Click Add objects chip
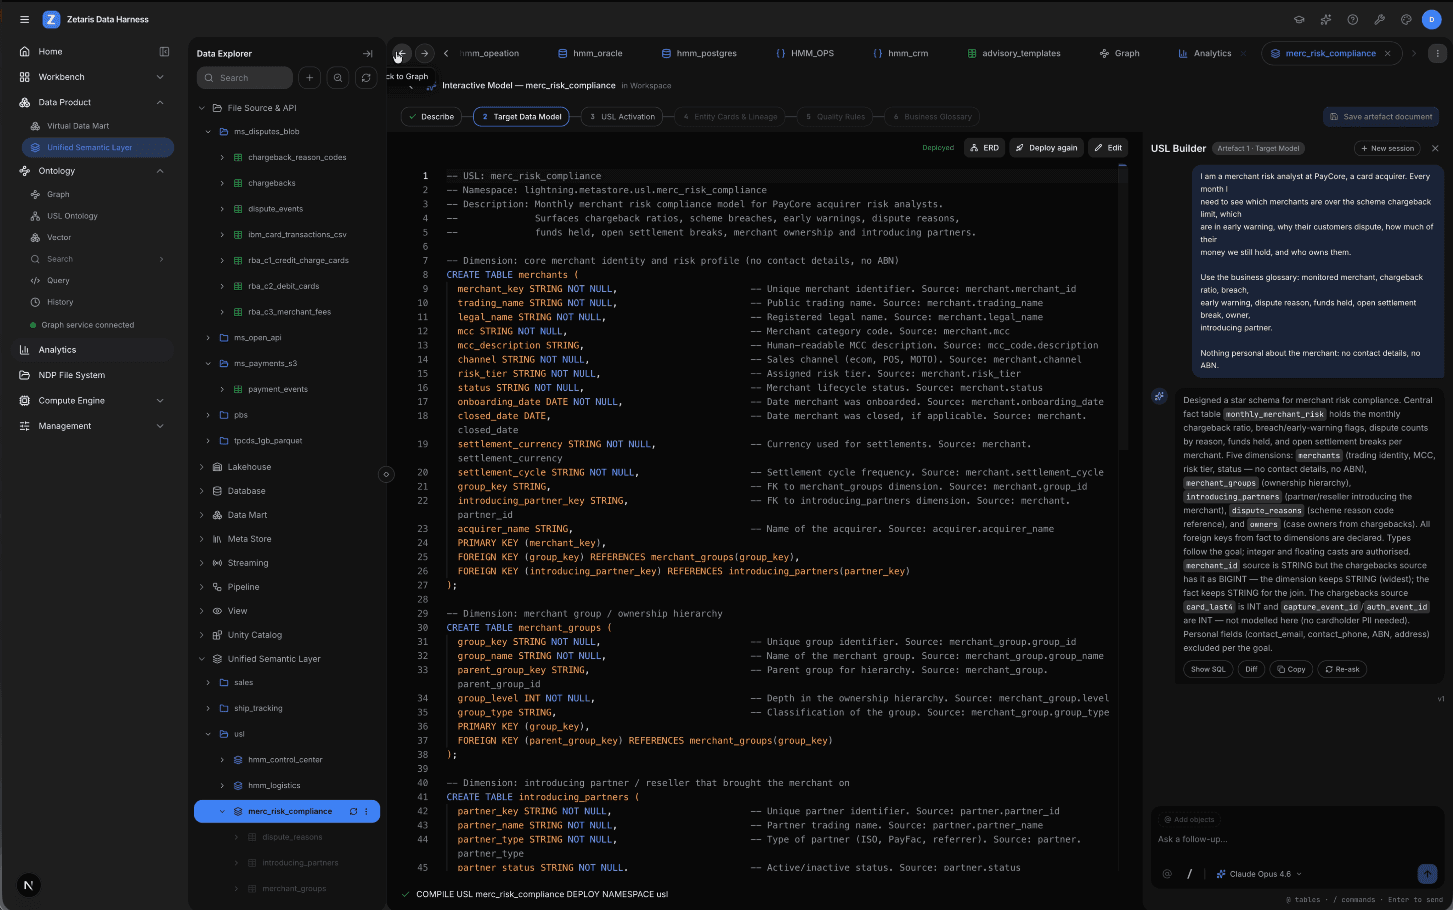1453x910 pixels. (x=1190, y=819)
